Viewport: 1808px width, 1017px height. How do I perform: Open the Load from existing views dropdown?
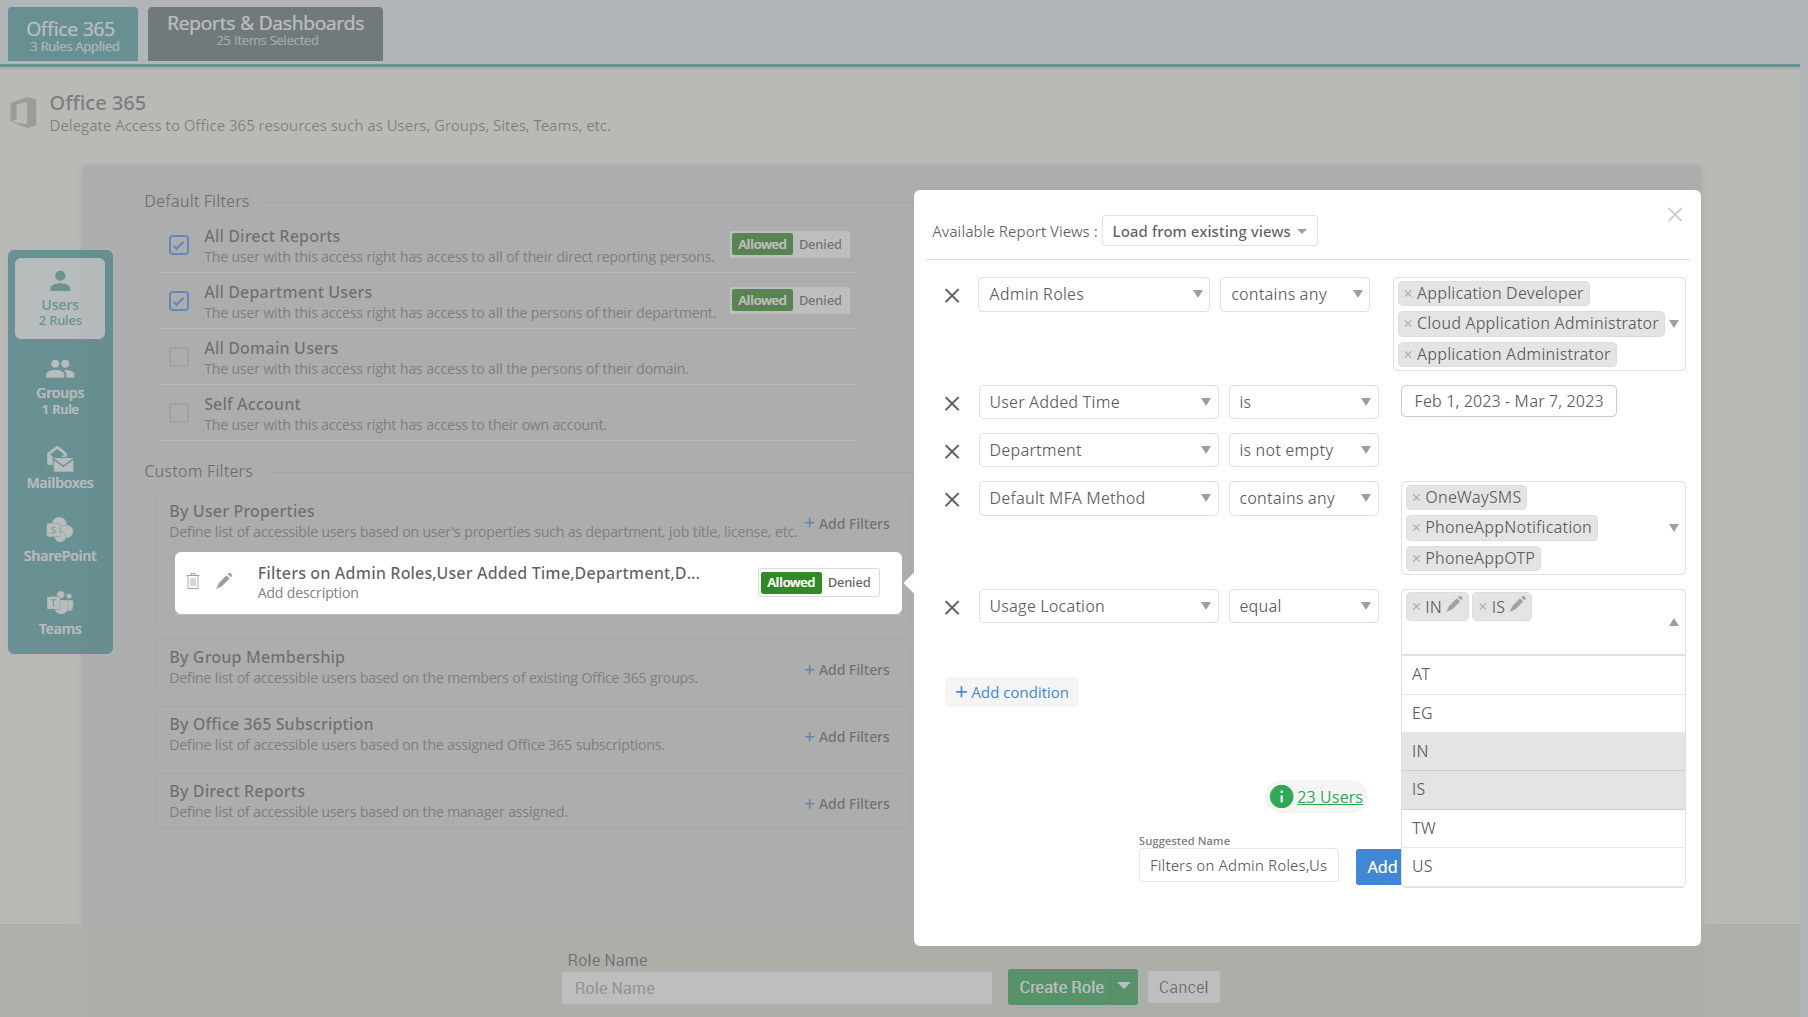[1208, 231]
